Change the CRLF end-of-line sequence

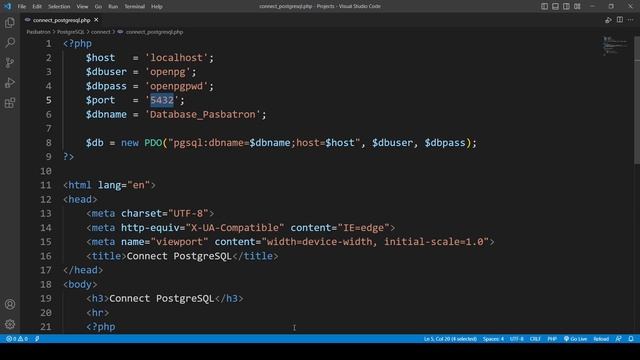[535, 339]
